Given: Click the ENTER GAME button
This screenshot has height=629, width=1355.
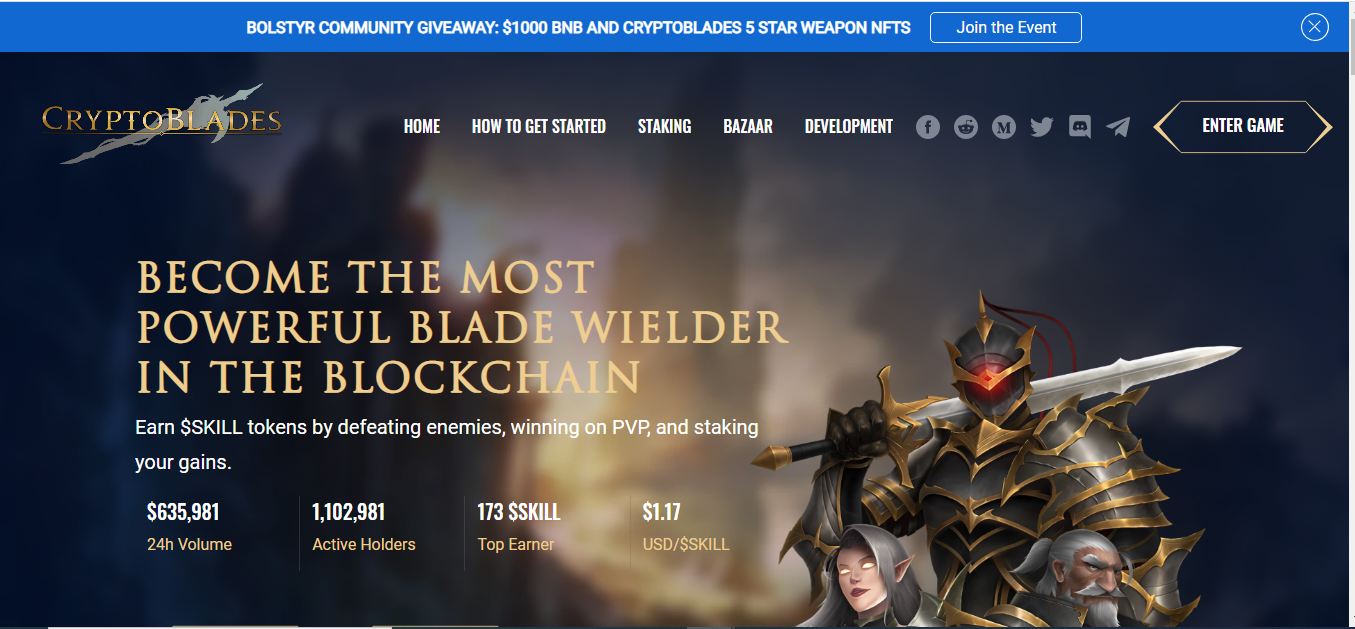Looking at the screenshot, I should coord(1243,126).
